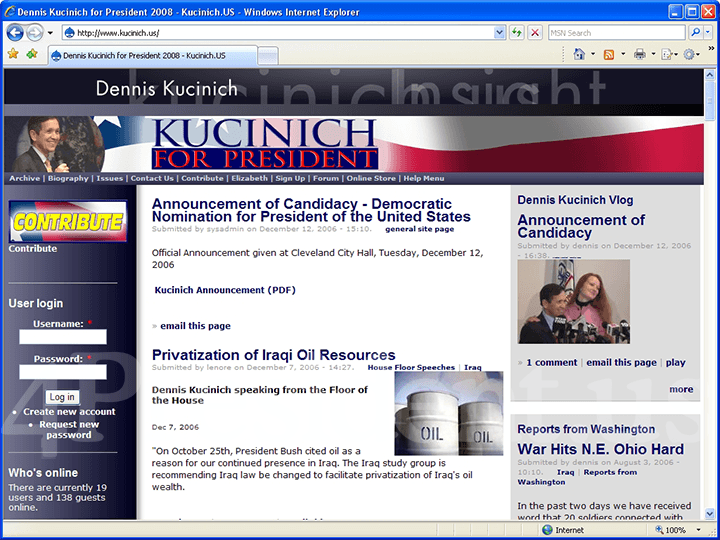Expand the Print options dropdown arrow
This screenshot has width=720, height=540.
pyautogui.click(x=653, y=55)
